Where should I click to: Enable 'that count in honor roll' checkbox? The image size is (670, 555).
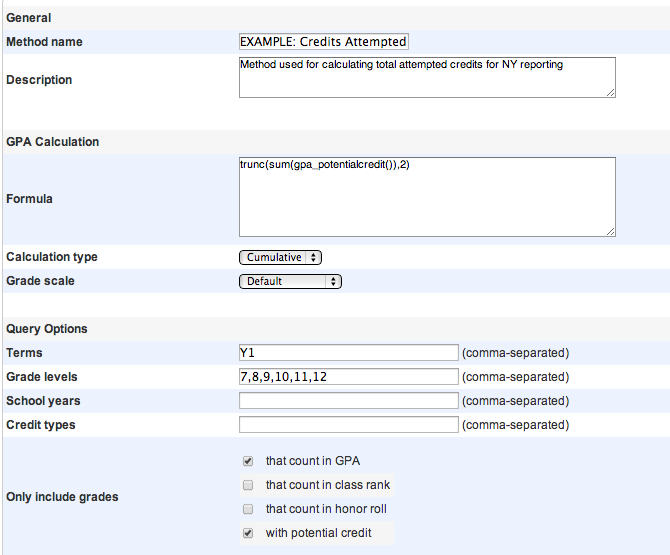248,509
